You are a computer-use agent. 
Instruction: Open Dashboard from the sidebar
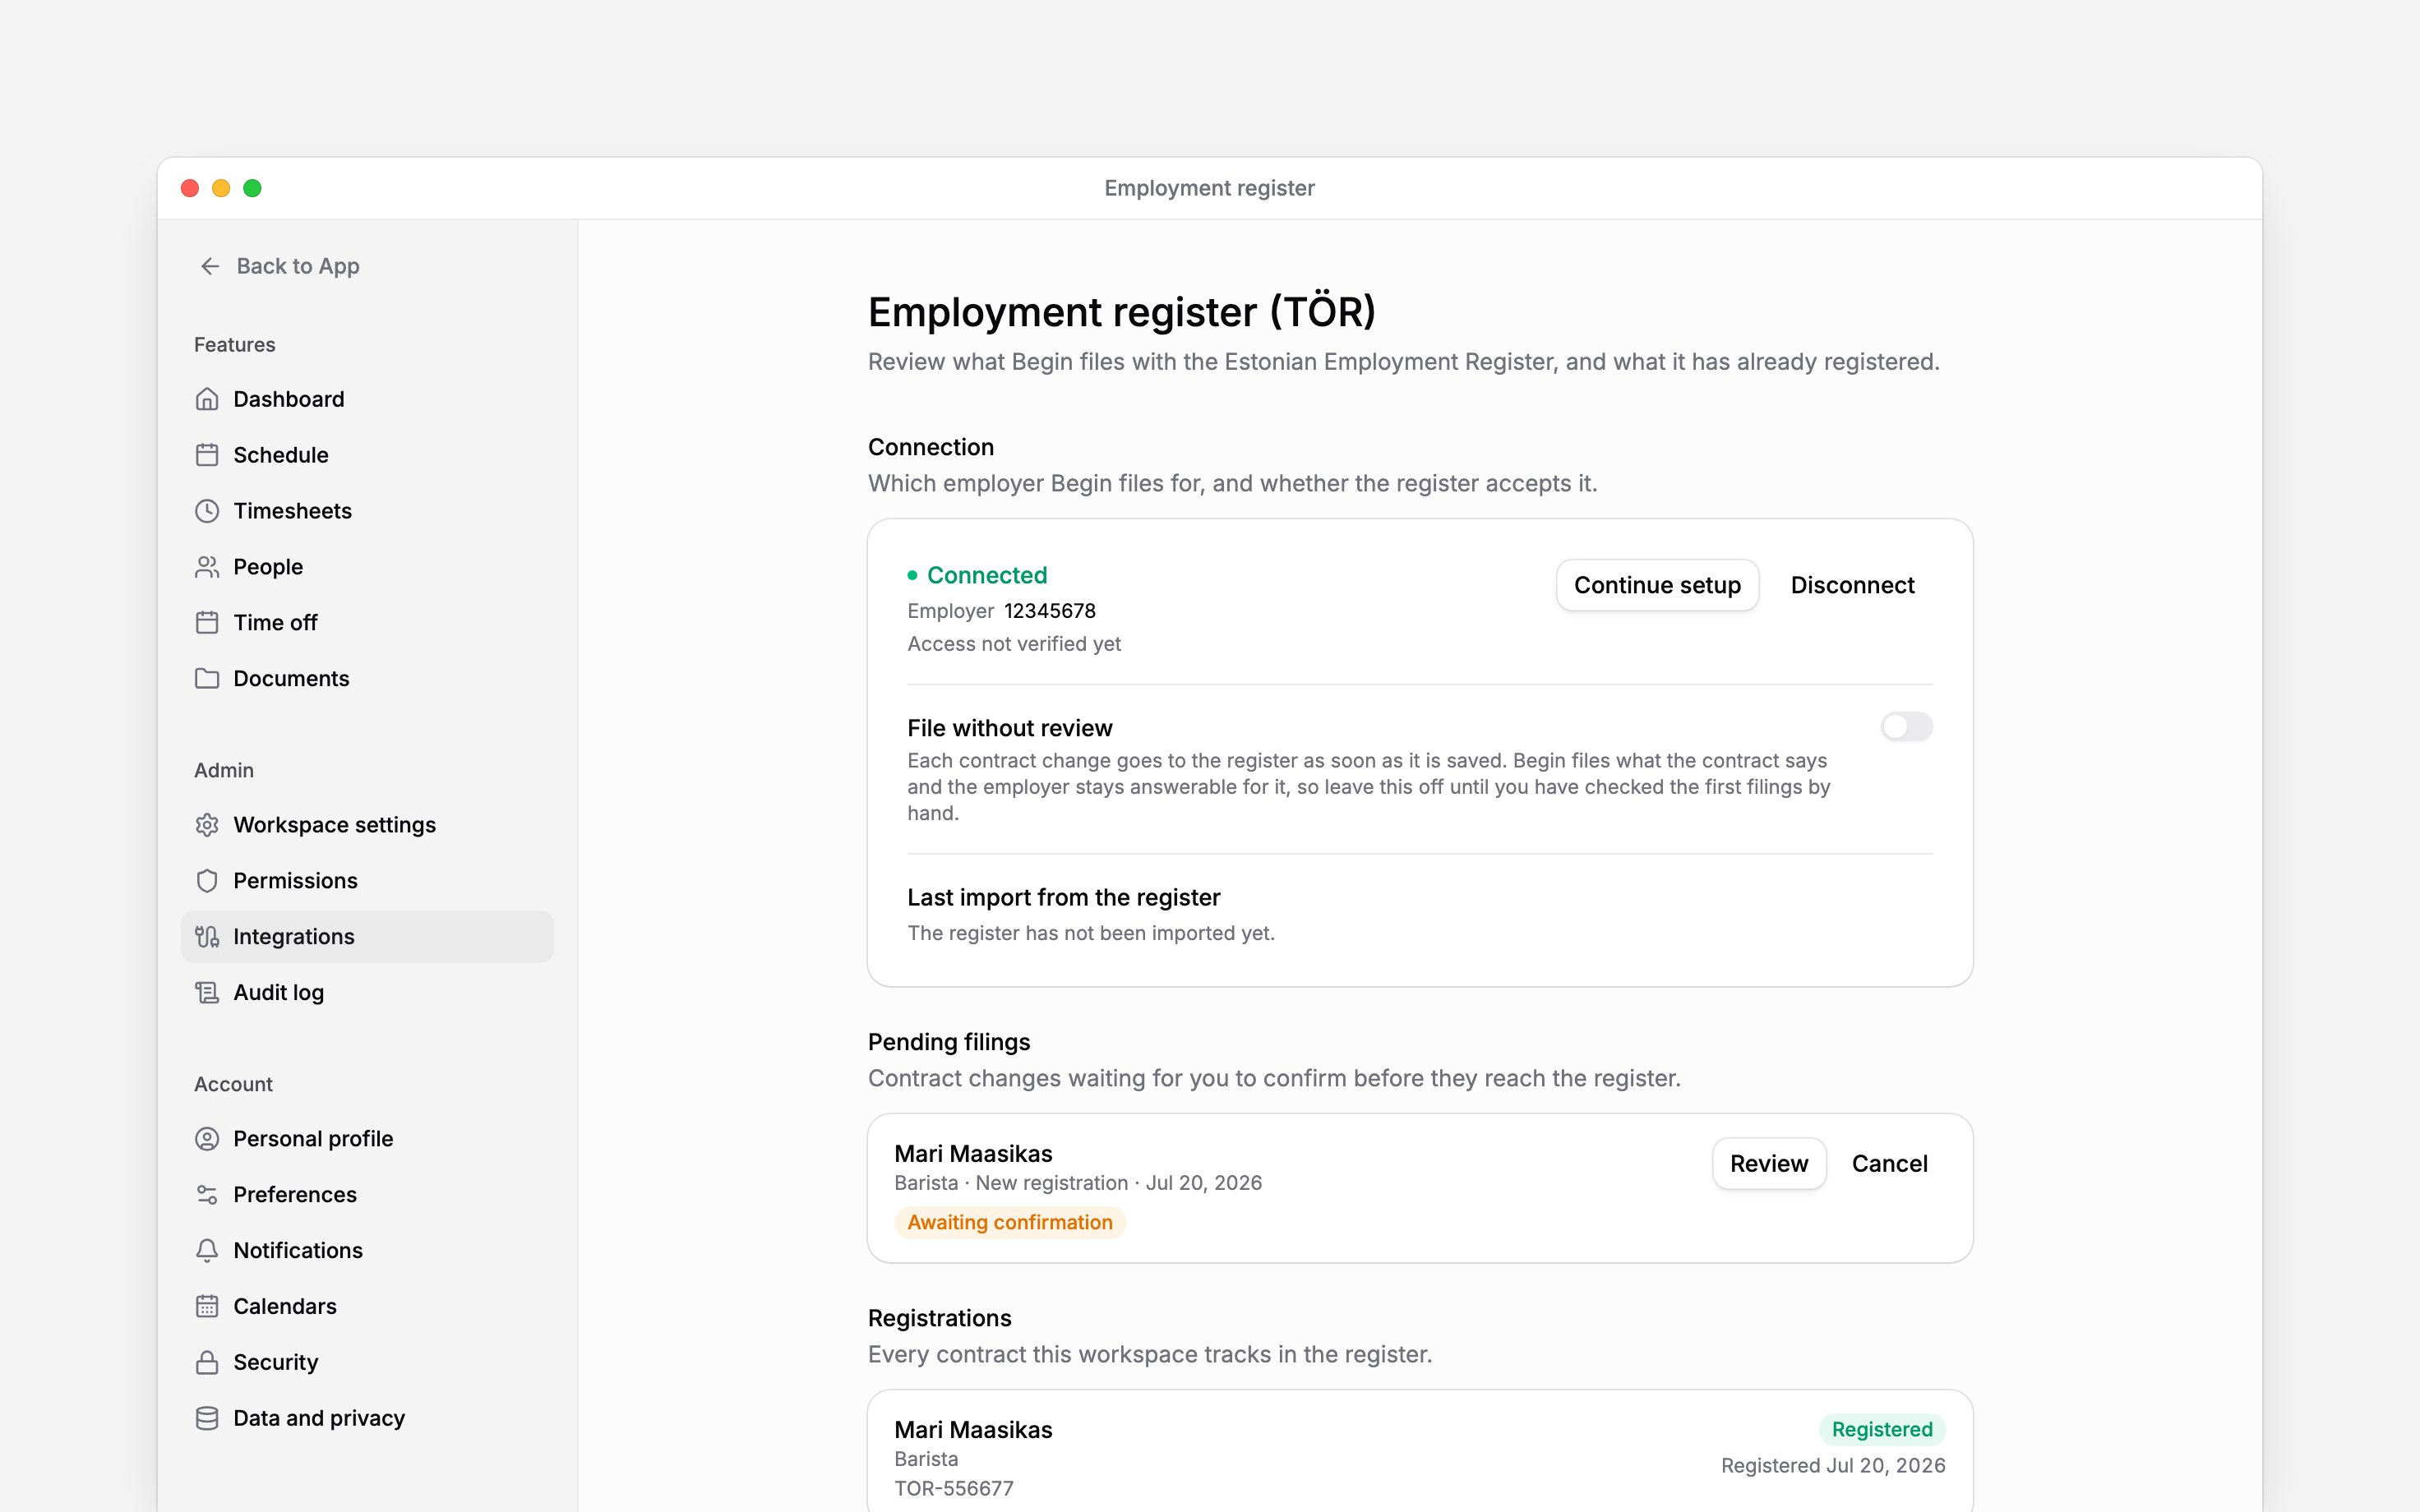tap(367, 399)
